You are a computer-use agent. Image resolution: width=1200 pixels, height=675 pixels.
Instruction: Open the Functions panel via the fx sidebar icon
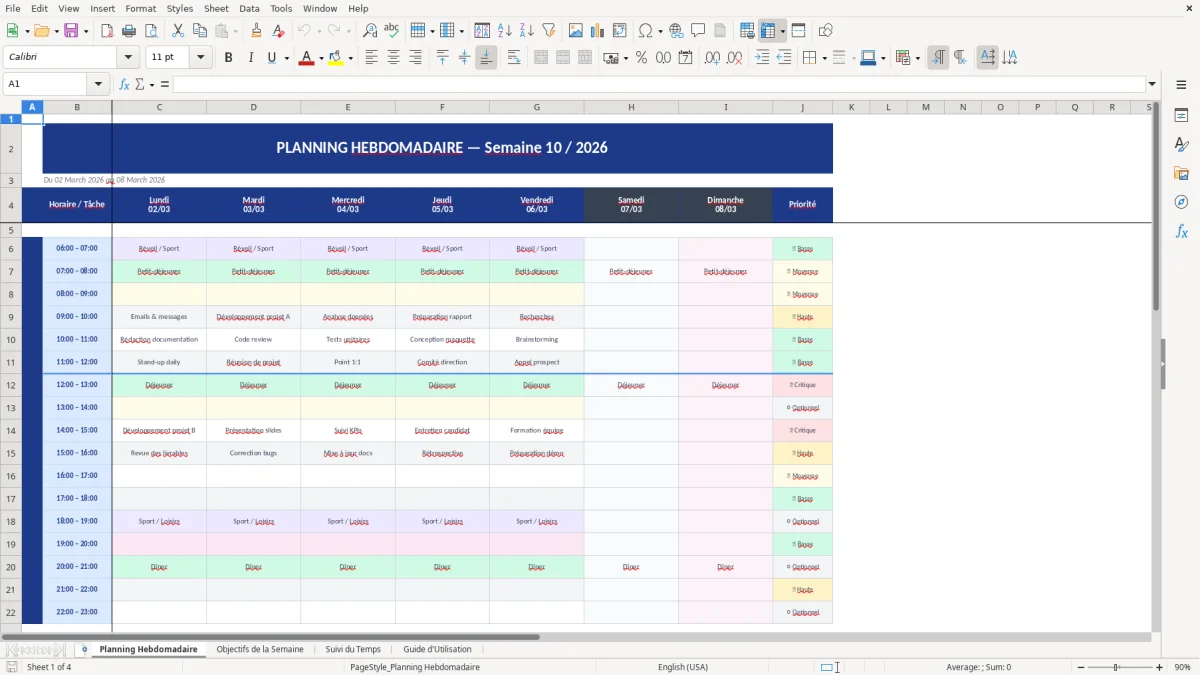[1182, 231]
